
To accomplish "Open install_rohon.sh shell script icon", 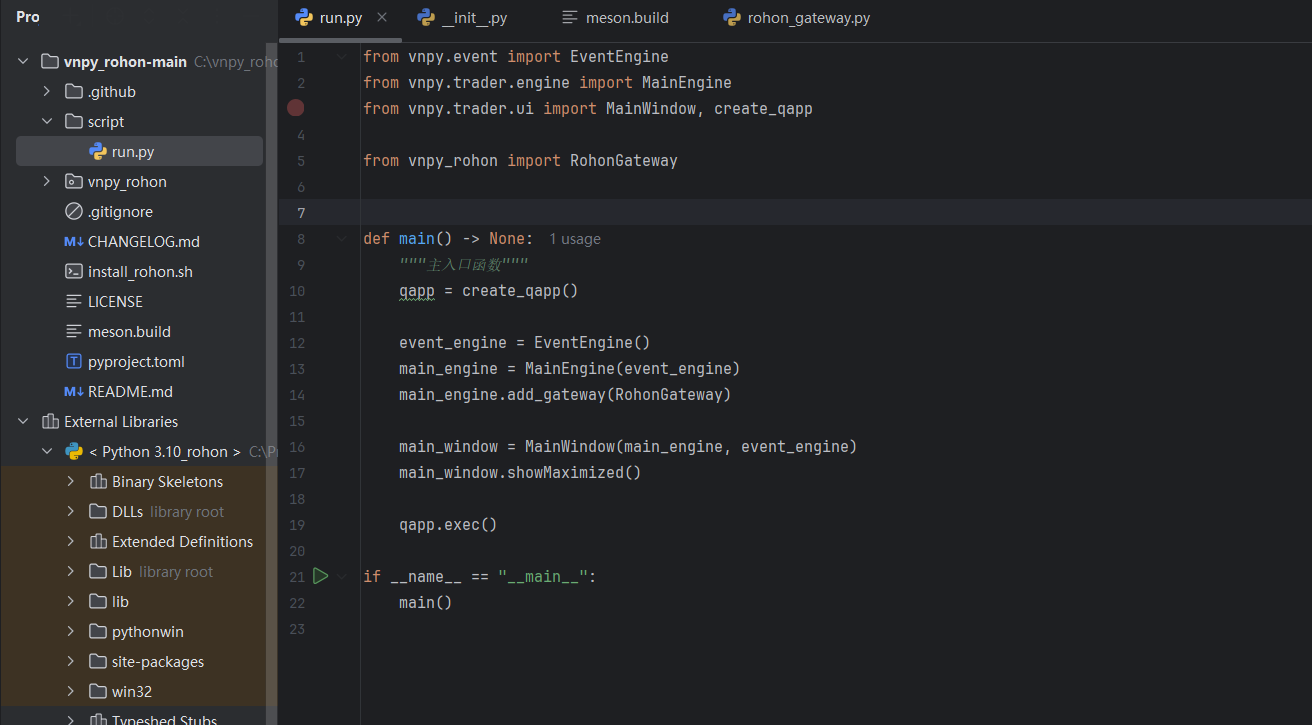I will [x=73, y=272].
